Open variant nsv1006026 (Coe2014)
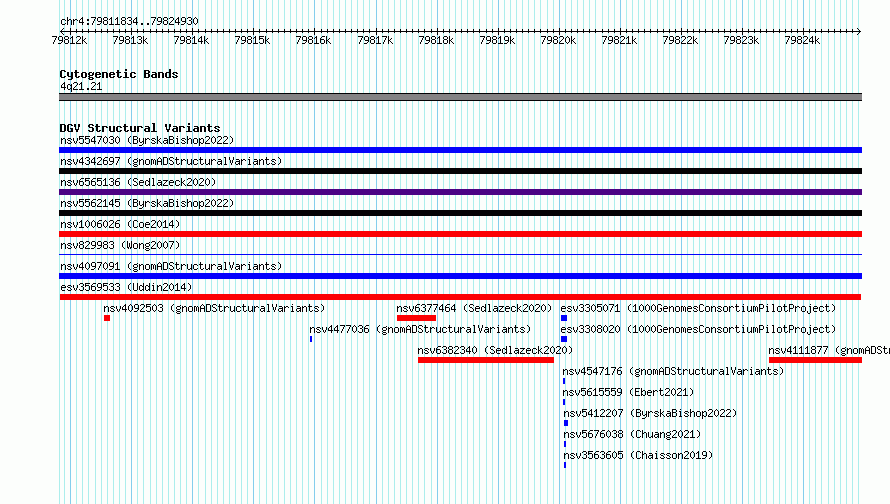The height and width of the screenshot is (504, 890). [120, 224]
